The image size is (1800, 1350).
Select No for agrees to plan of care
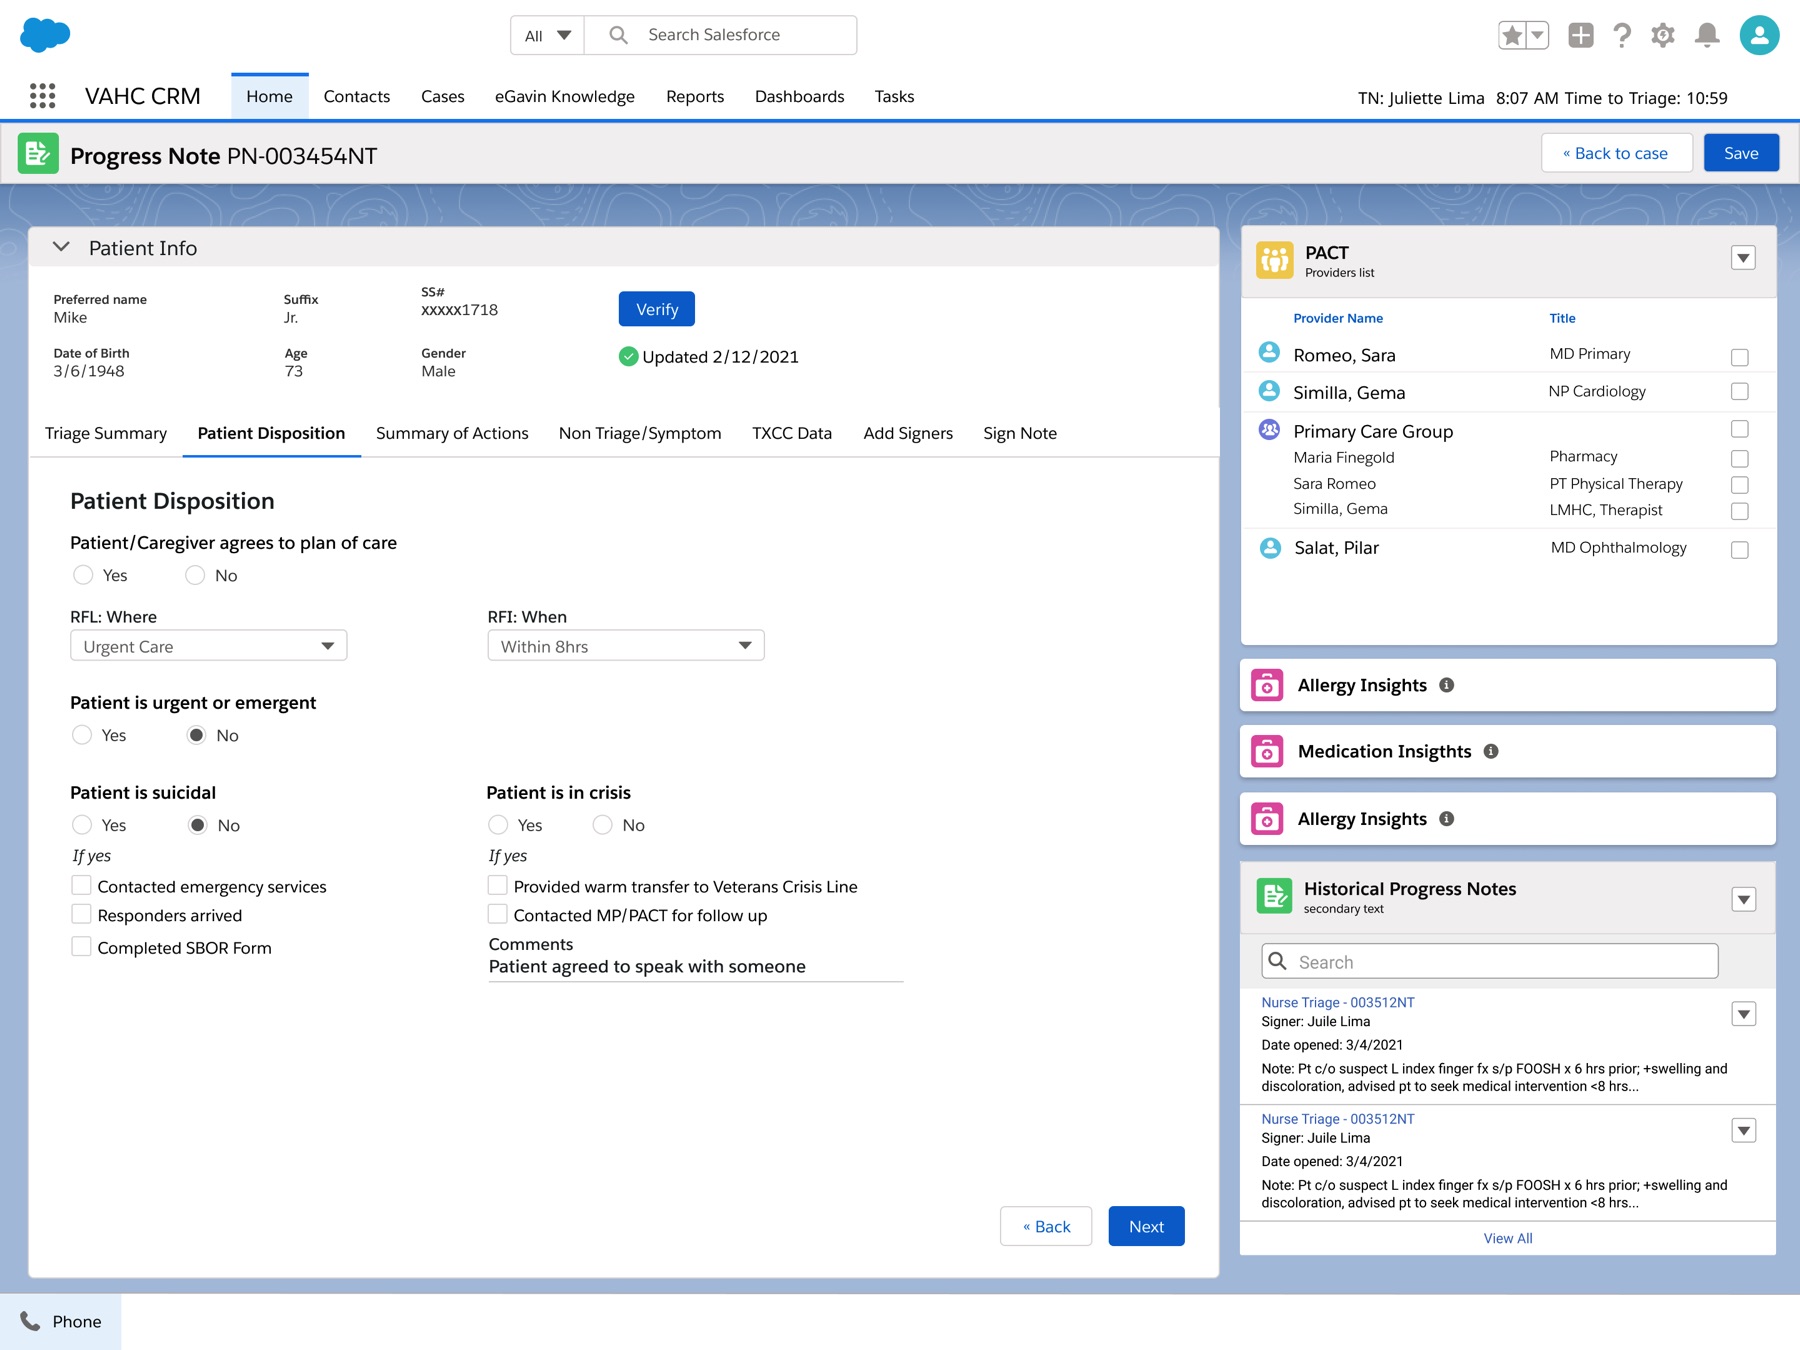195,575
